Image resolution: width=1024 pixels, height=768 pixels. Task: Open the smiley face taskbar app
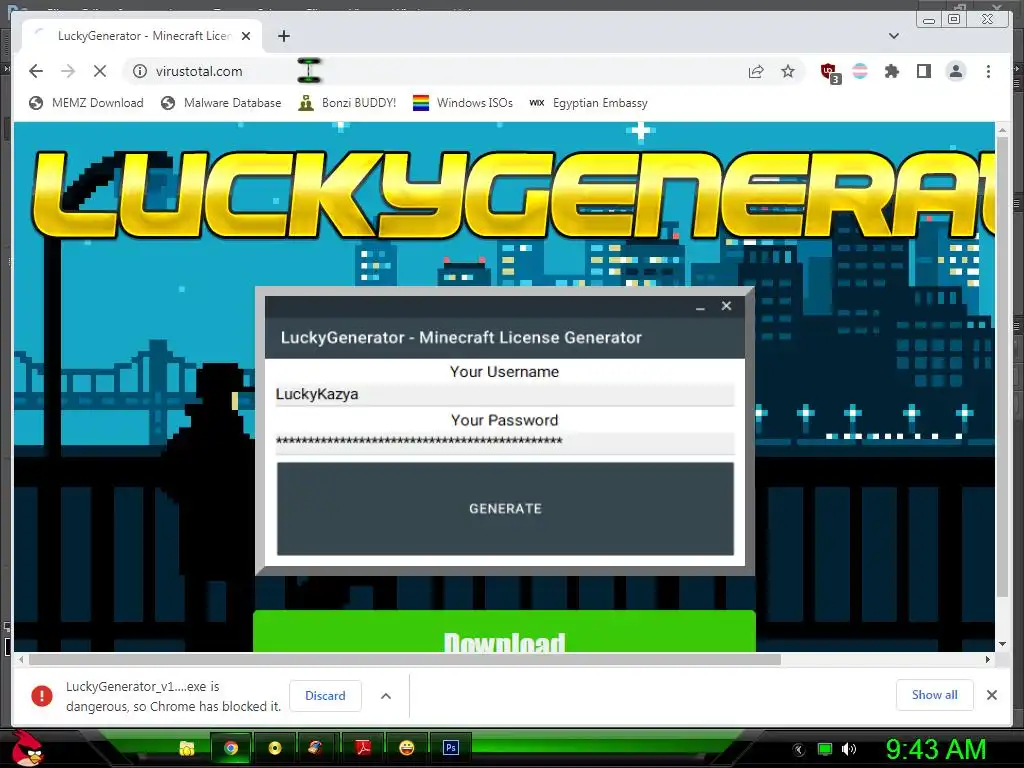click(406, 748)
